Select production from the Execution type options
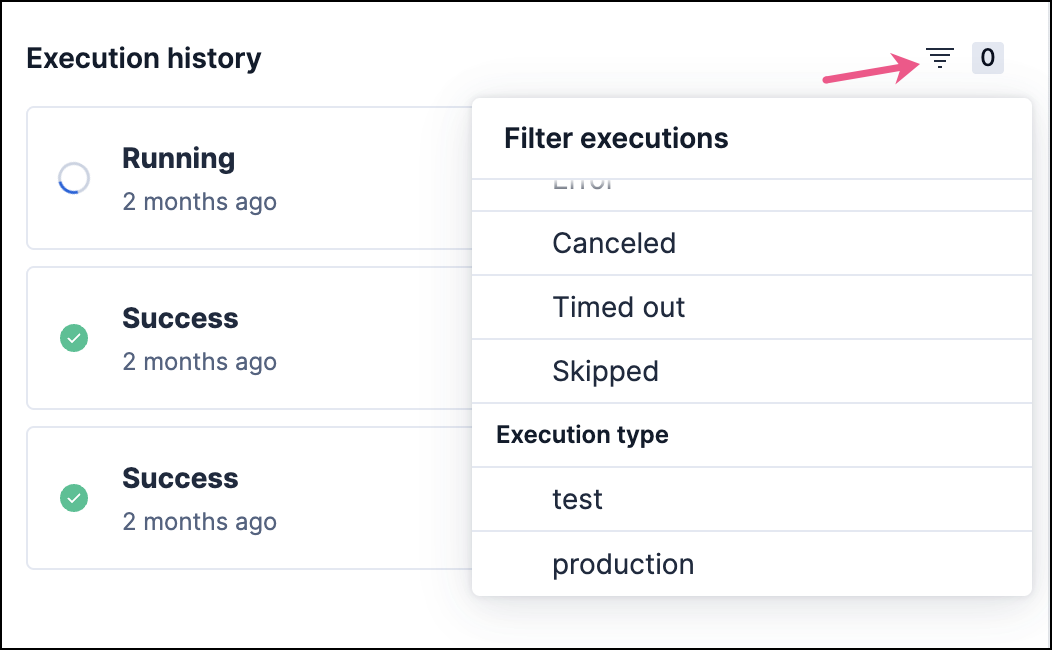This screenshot has height=650, width=1052. (x=623, y=564)
